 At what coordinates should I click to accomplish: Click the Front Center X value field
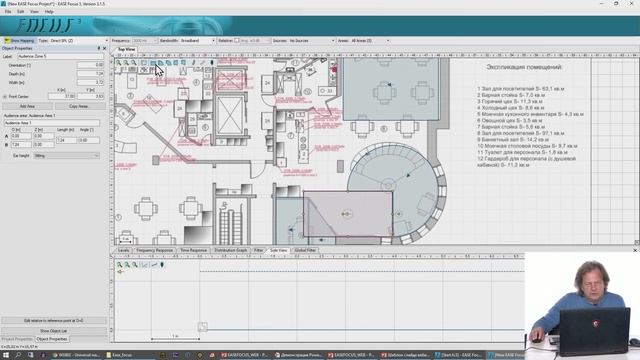[x=62, y=97]
